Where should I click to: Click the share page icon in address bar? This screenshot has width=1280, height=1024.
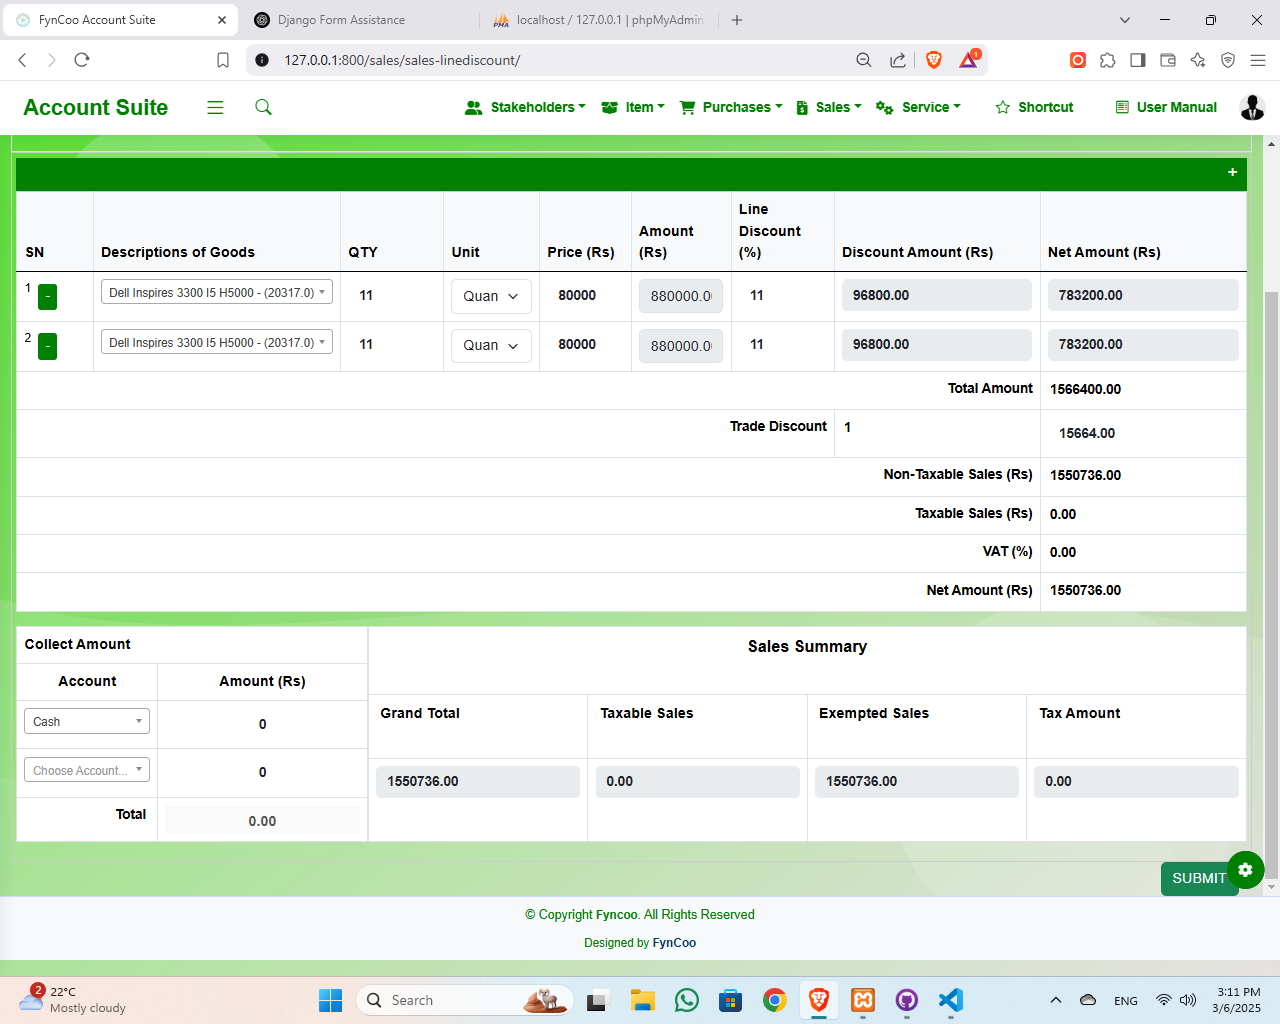[898, 60]
